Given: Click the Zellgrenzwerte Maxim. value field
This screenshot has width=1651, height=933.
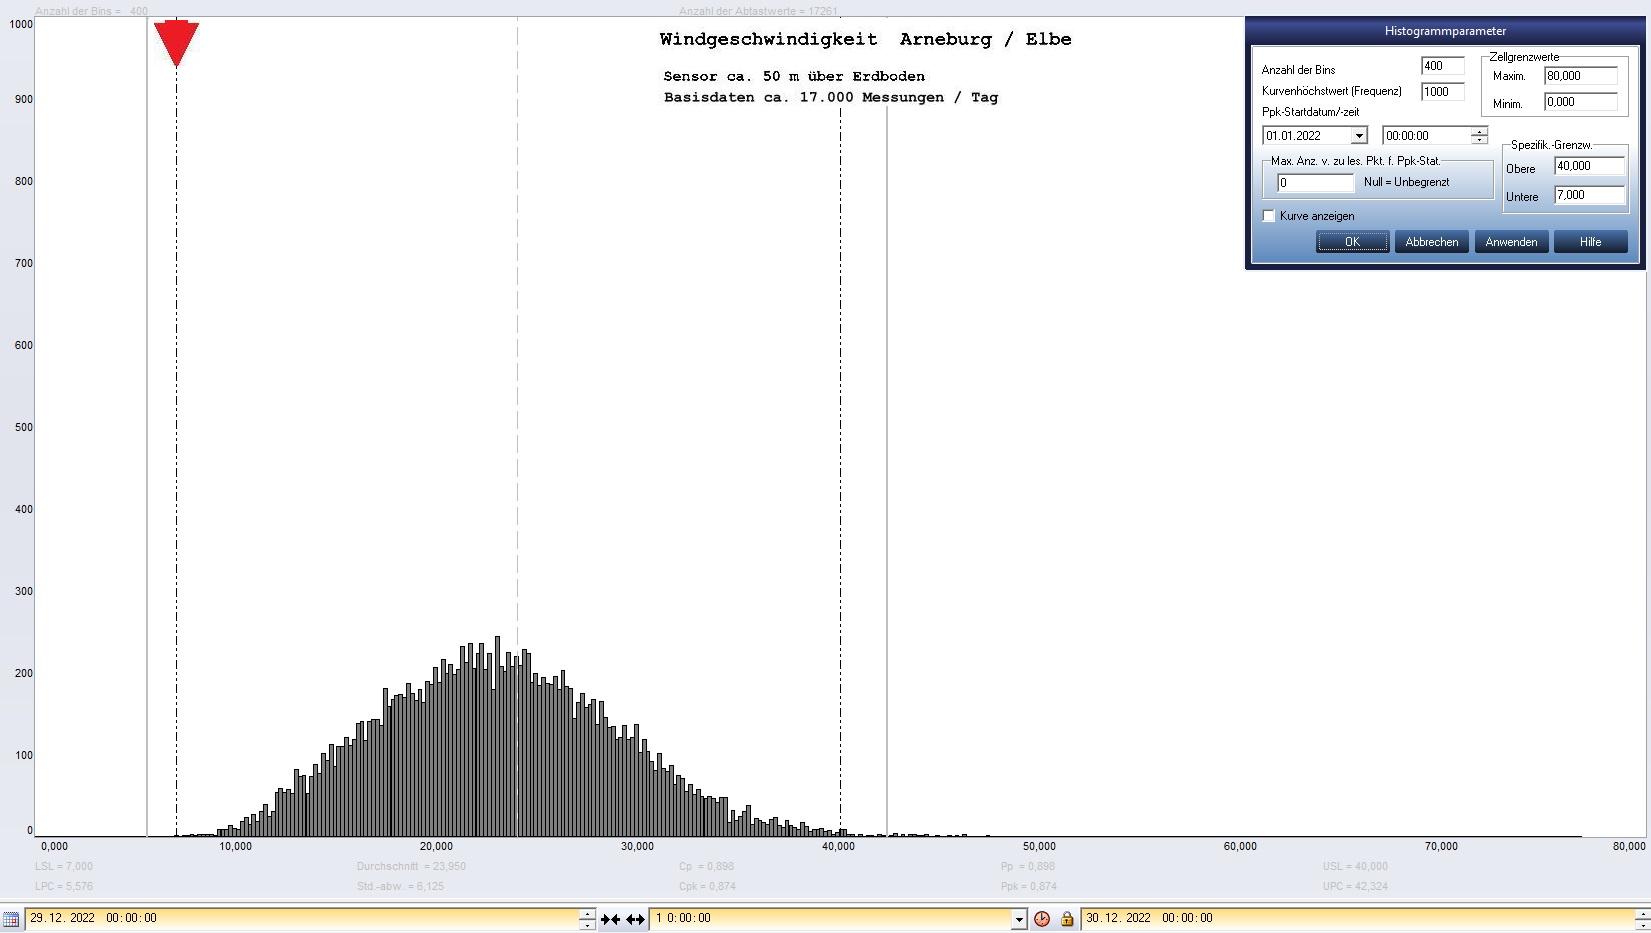Looking at the screenshot, I should point(1580,76).
